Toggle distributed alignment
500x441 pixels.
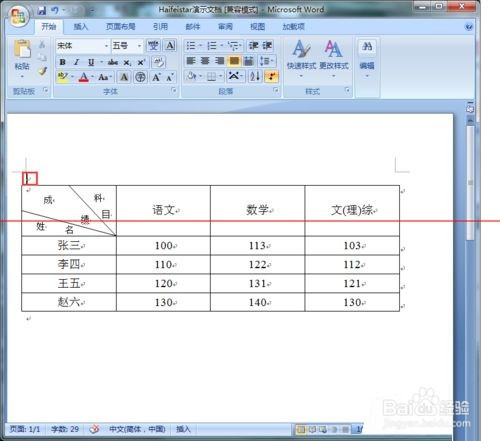pos(249,61)
